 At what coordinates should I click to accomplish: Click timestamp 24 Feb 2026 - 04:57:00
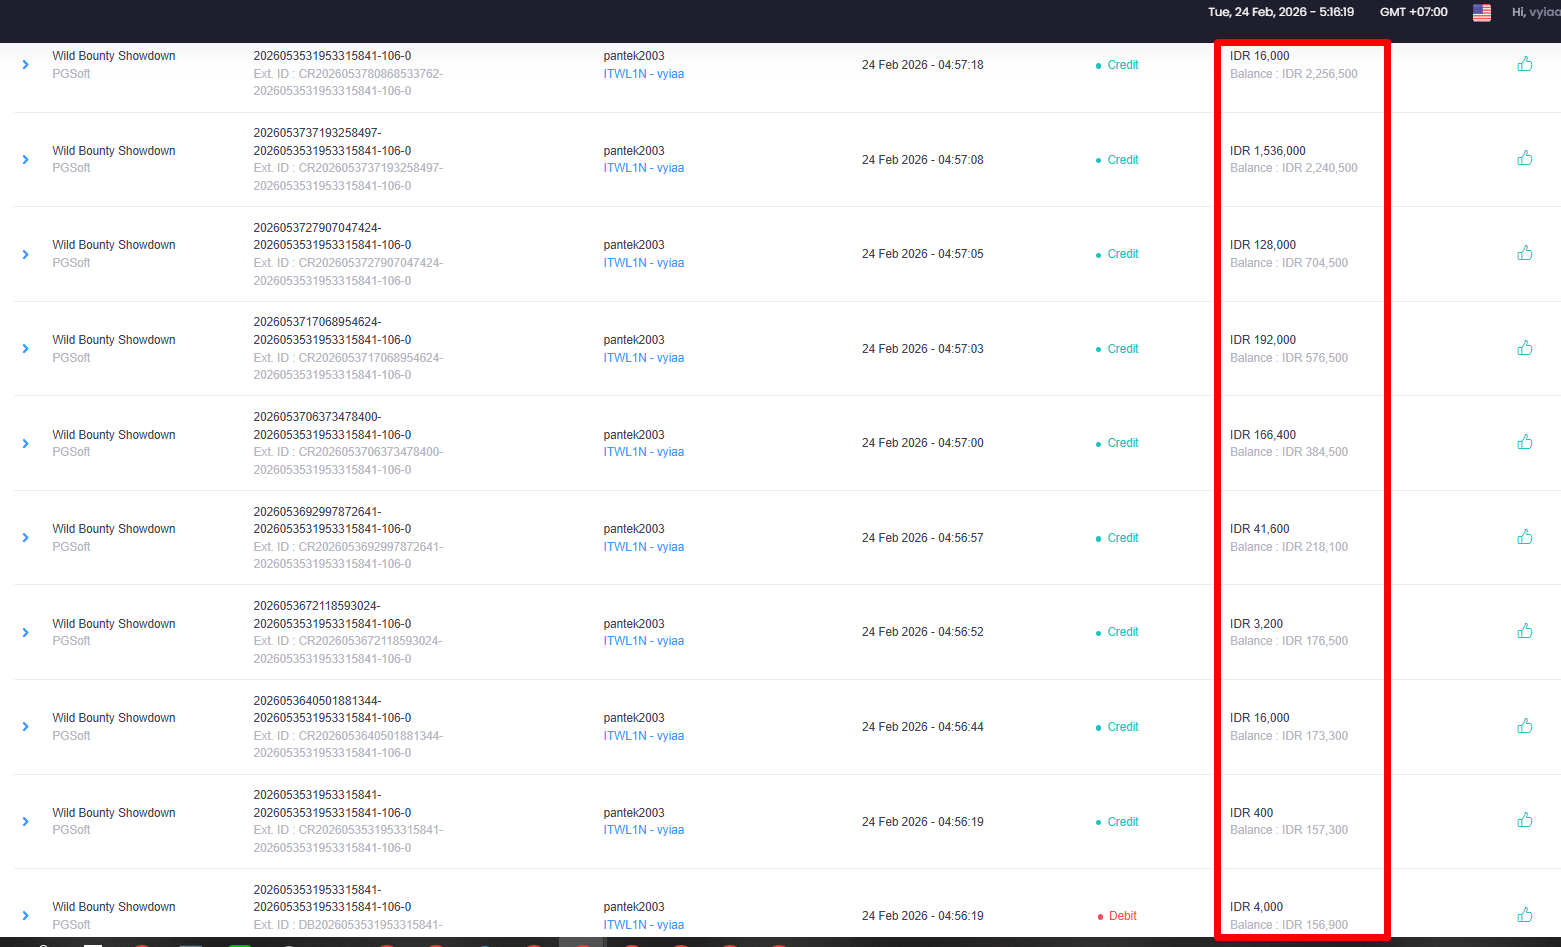[923, 443]
